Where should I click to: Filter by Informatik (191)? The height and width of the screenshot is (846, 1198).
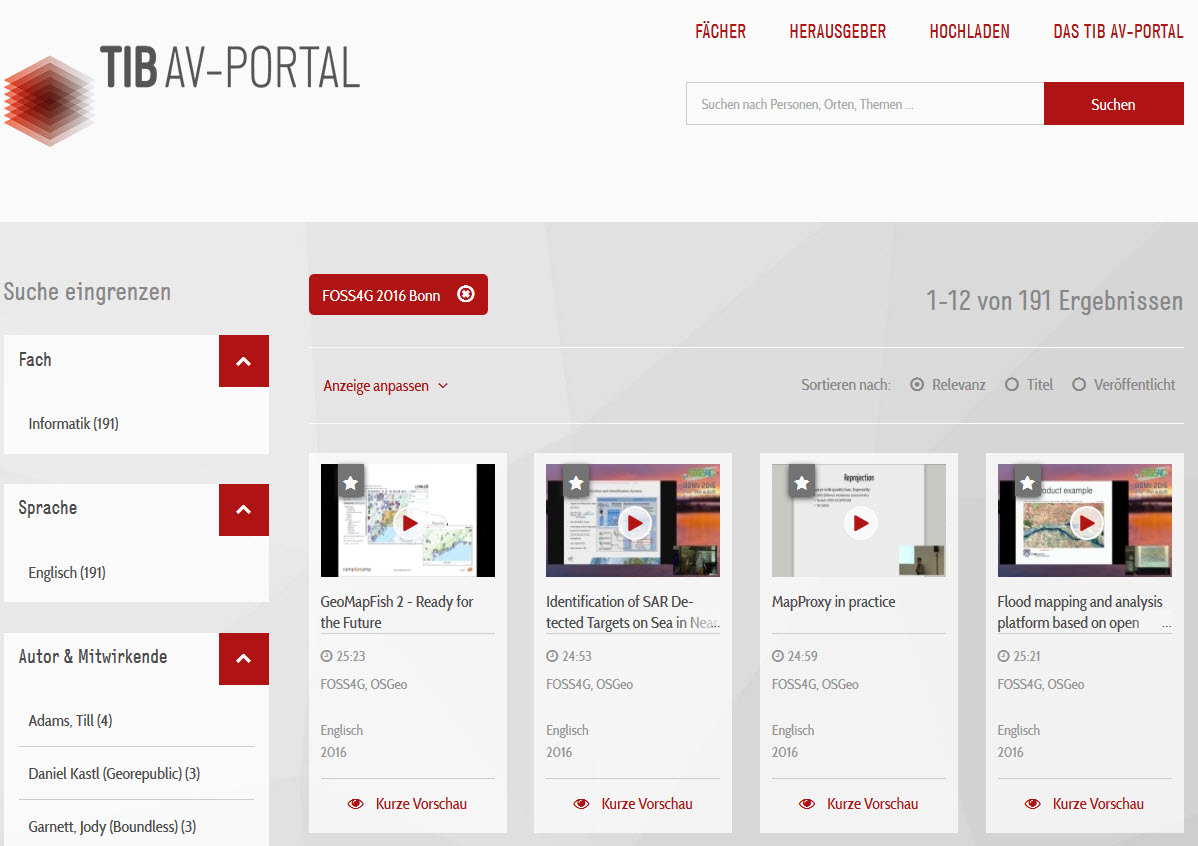point(73,423)
